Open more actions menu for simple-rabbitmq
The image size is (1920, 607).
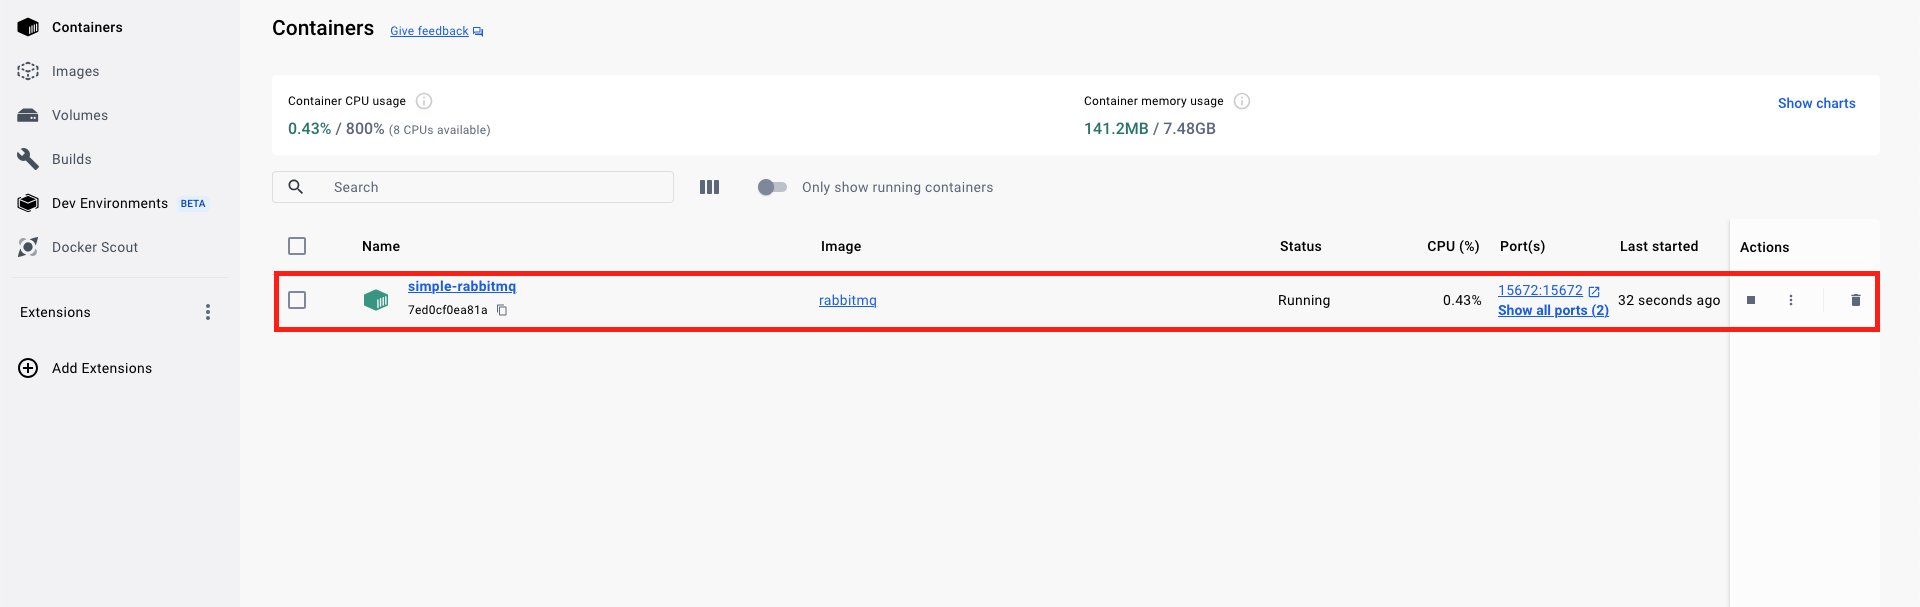(1791, 300)
